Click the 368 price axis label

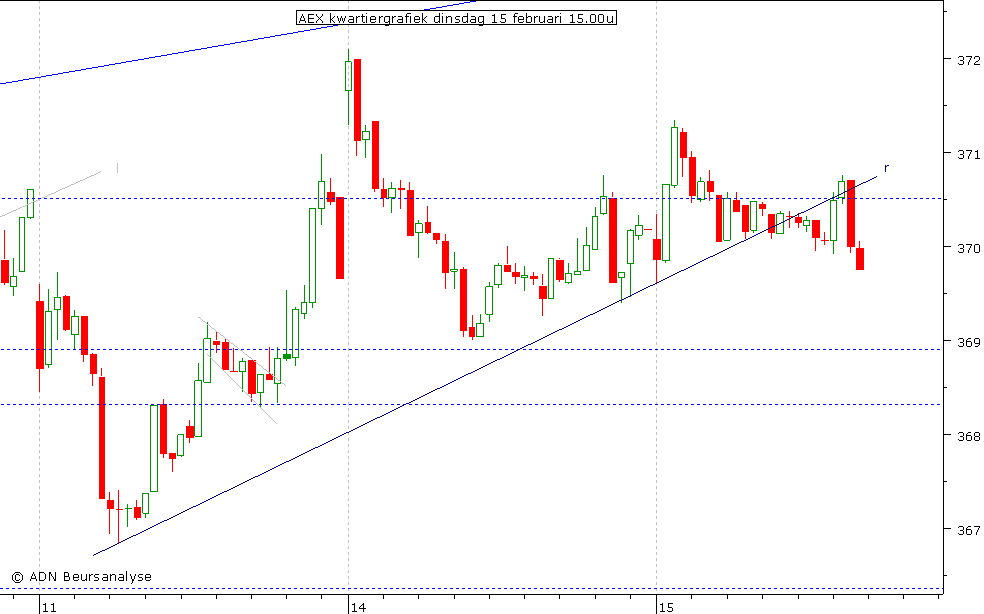pos(968,436)
